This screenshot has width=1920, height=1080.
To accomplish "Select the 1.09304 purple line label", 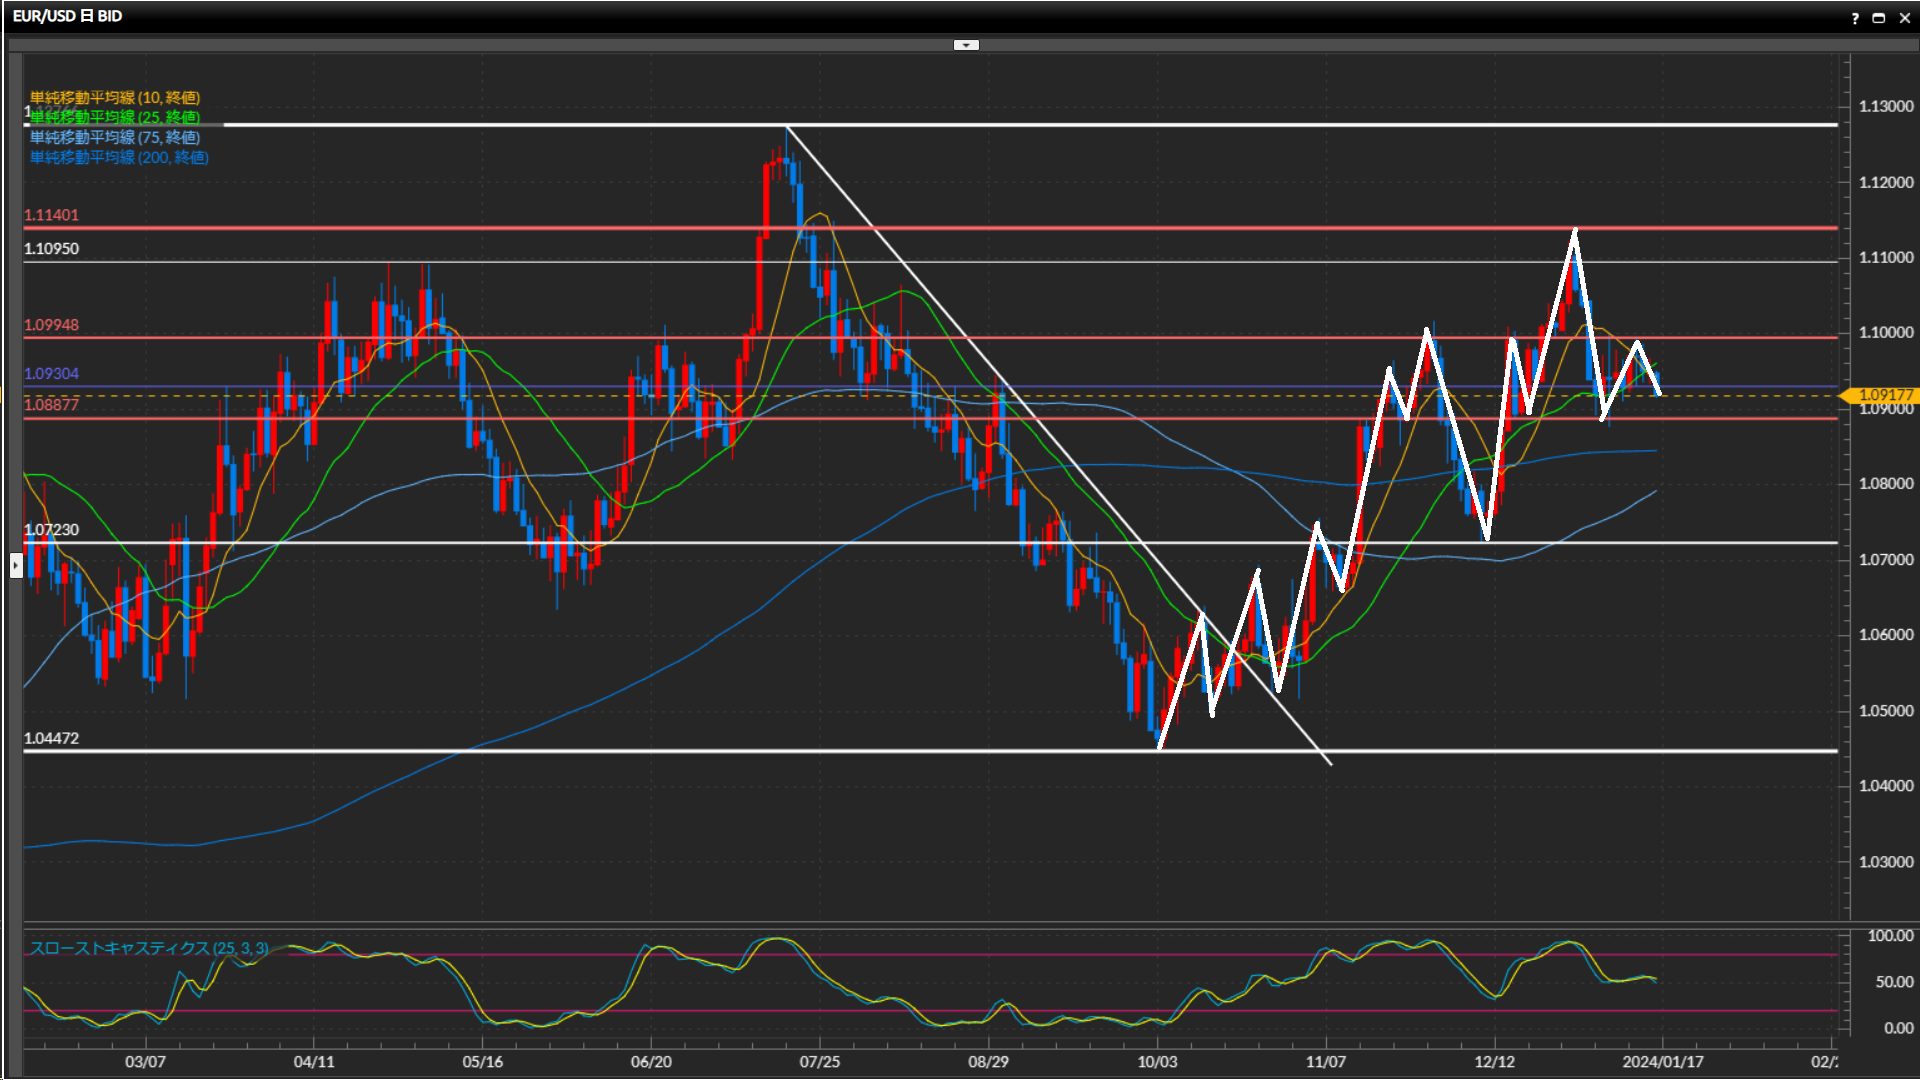I will [x=51, y=373].
